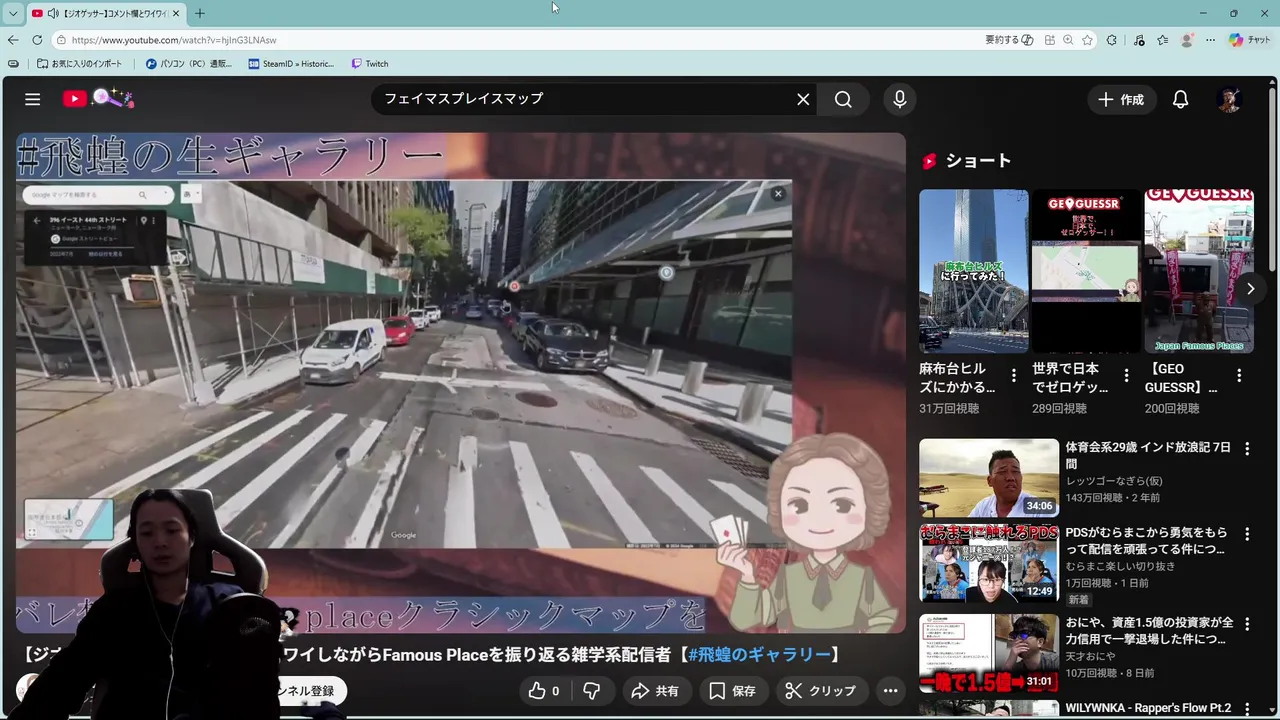This screenshot has width=1280, height=720.
Task: Open おにや 資産1.5億 video thumbnail
Action: (989, 653)
